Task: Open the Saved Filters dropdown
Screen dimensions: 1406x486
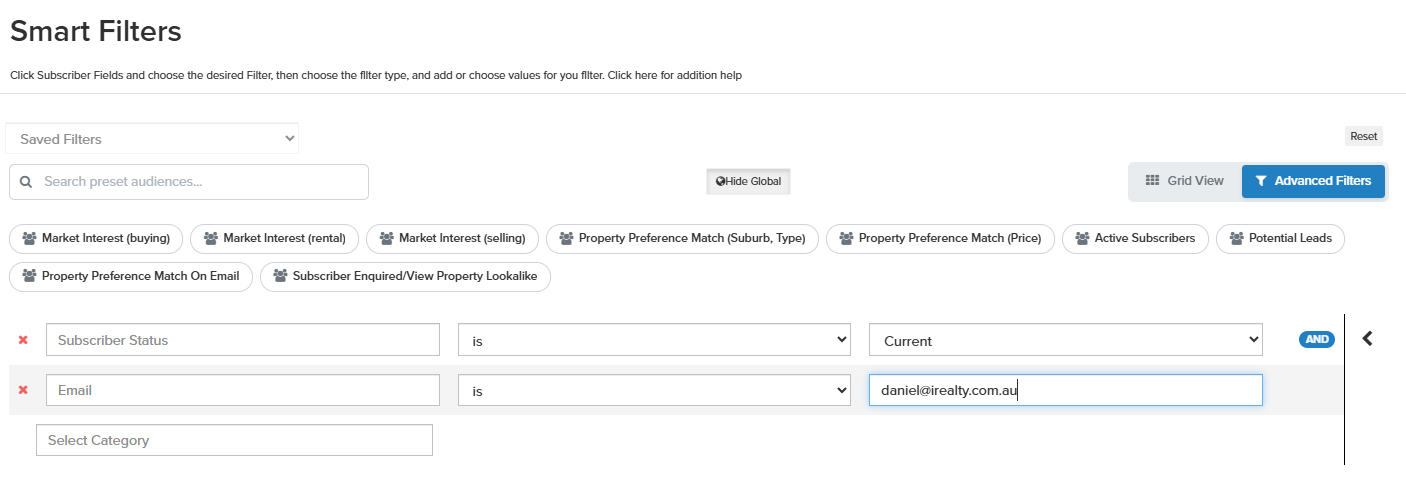Action: pos(152,139)
